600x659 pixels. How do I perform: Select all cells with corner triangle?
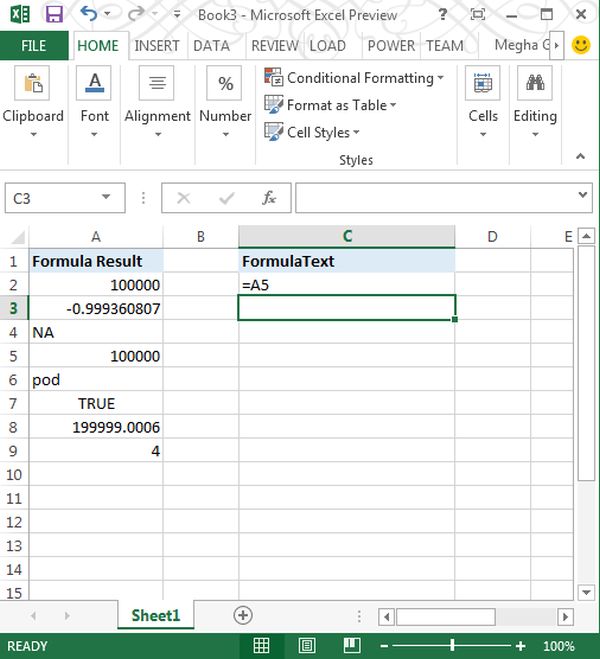[17, 237]
